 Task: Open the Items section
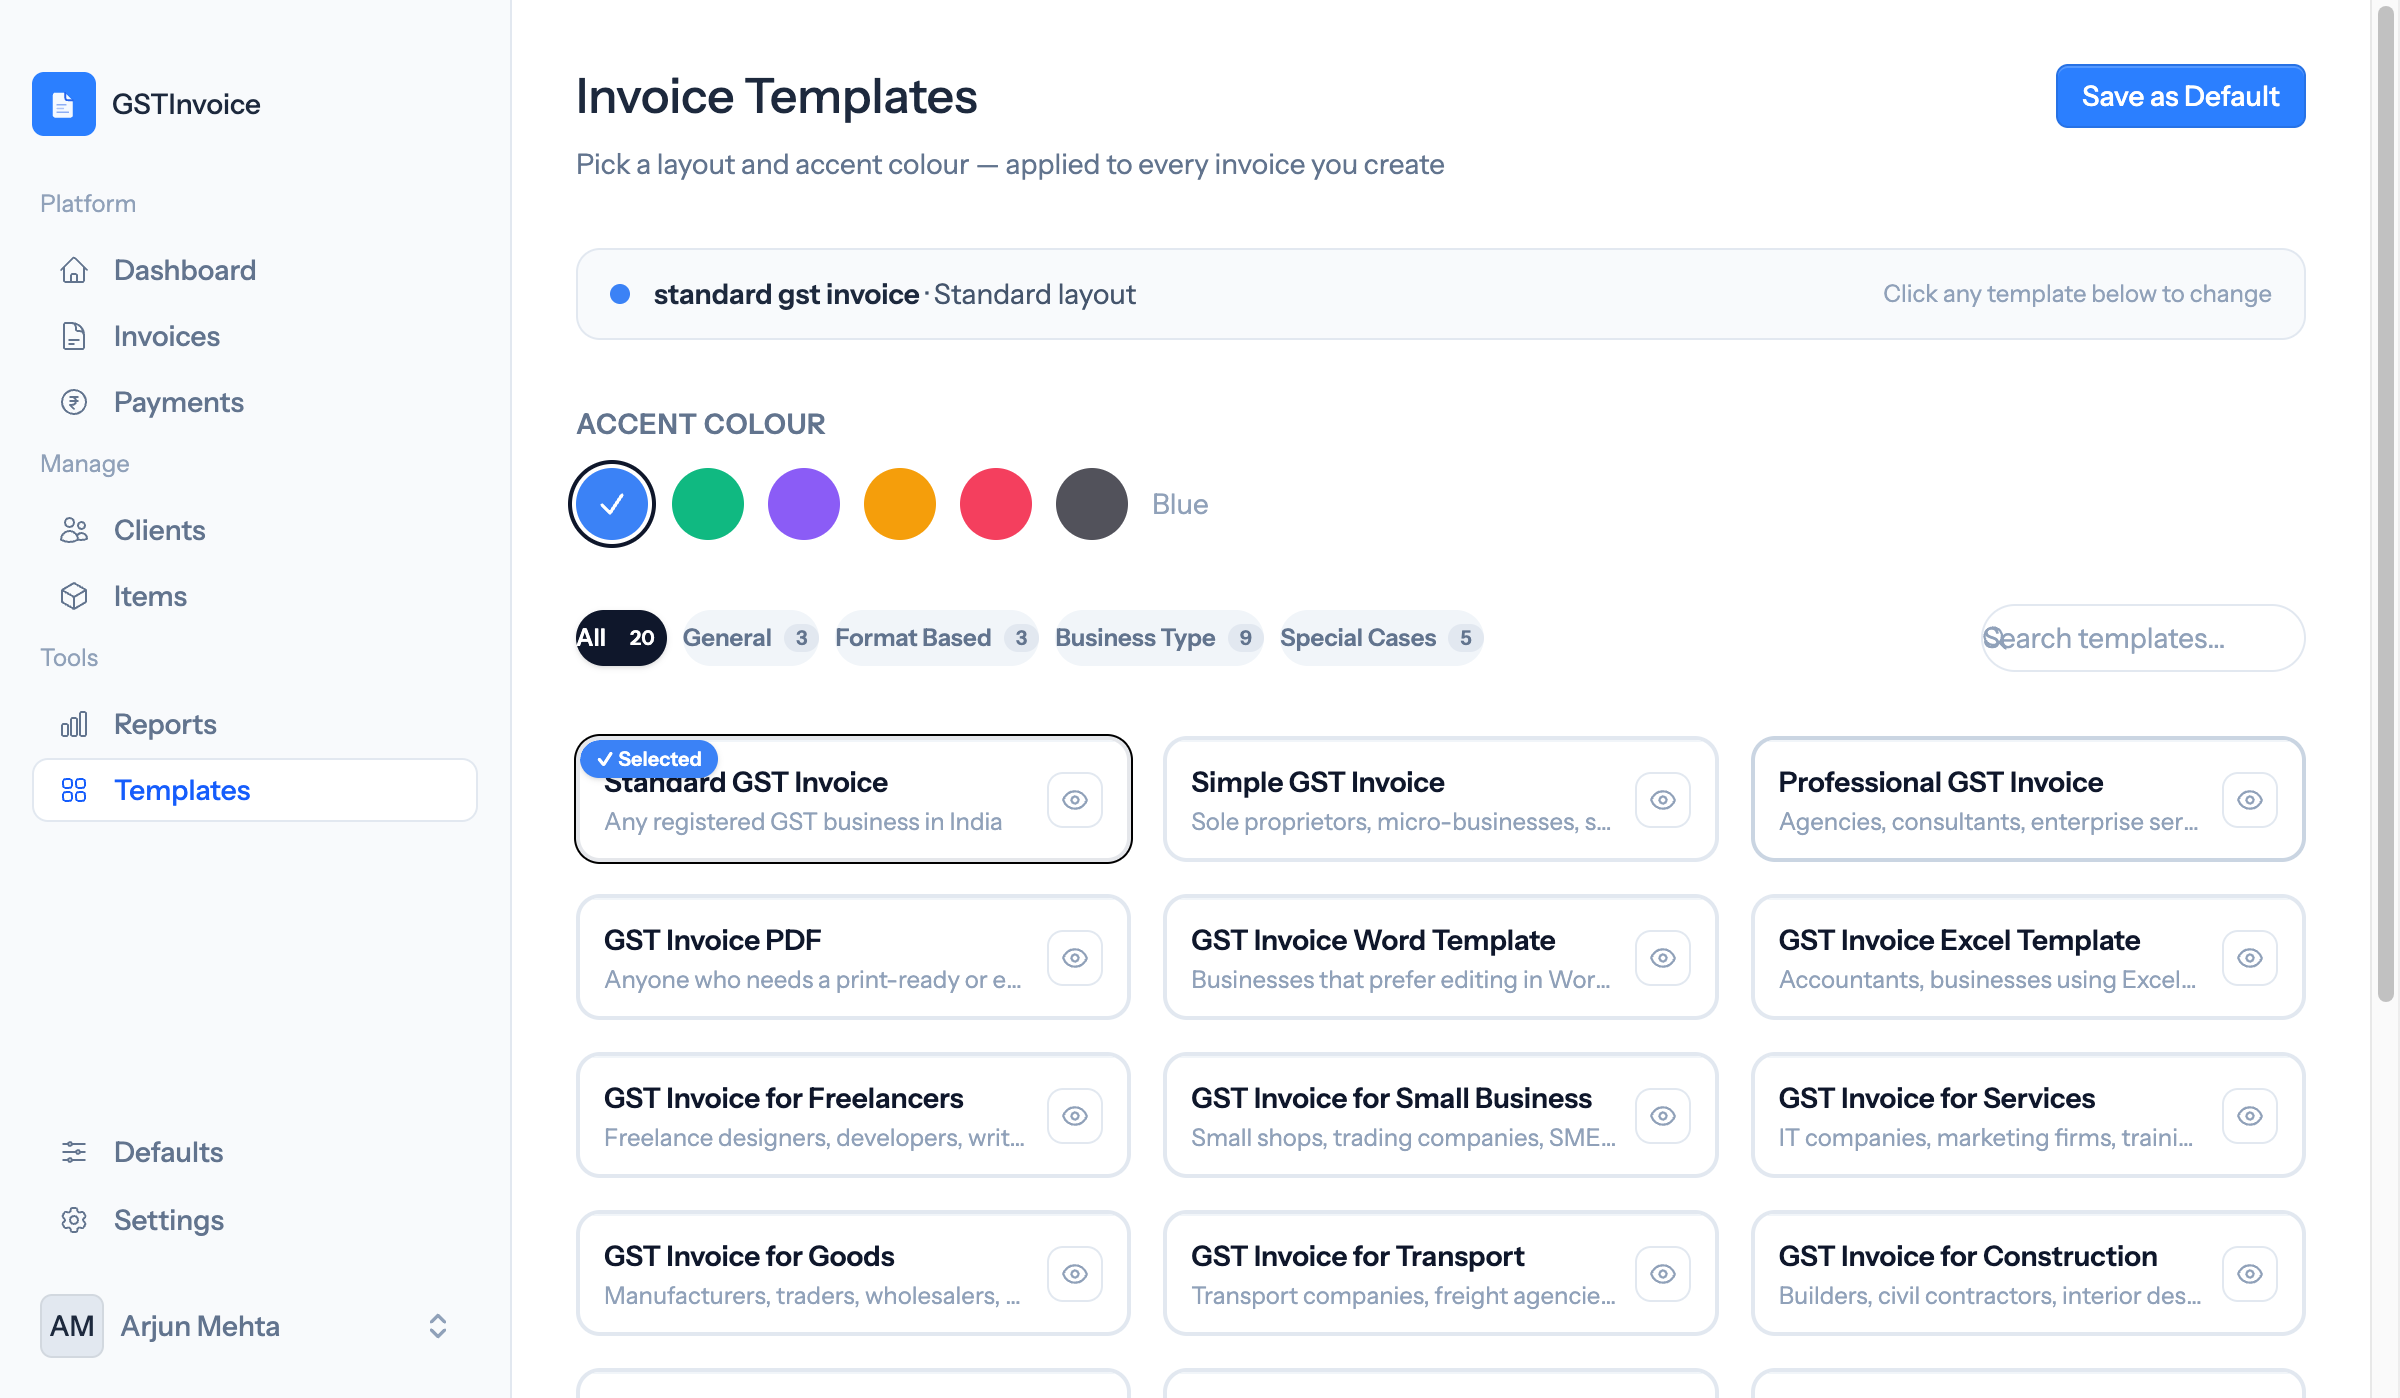pyautogui.click(x=255, y=596)
